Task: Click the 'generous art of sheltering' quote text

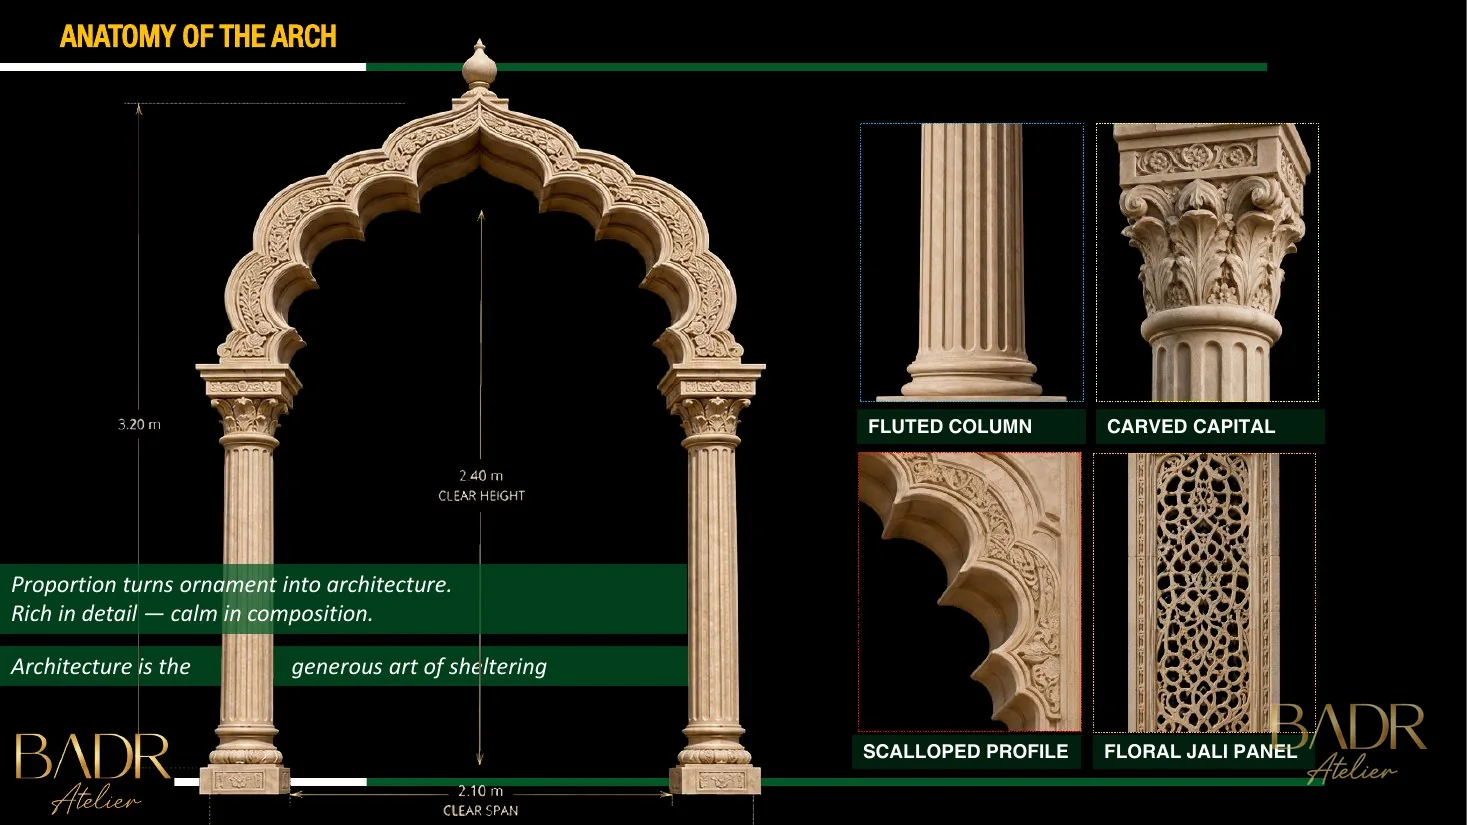Action: (419, 666)
